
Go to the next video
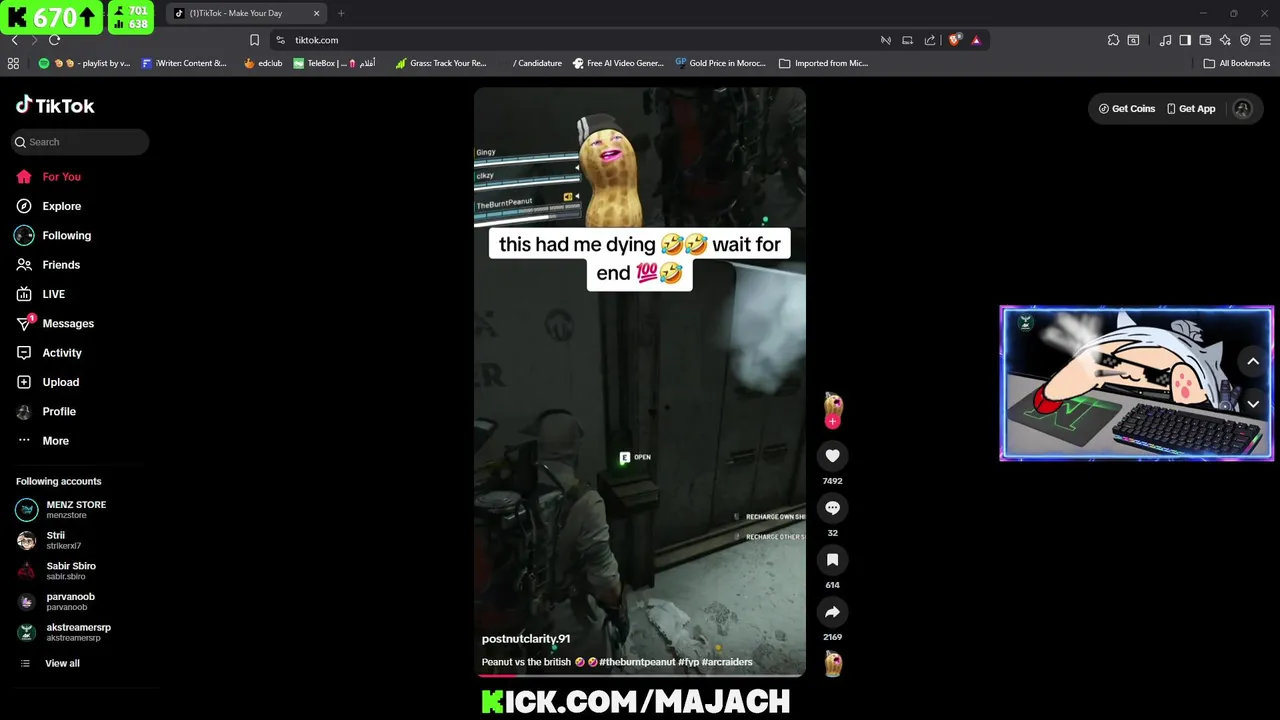[x=1253, y=404]
